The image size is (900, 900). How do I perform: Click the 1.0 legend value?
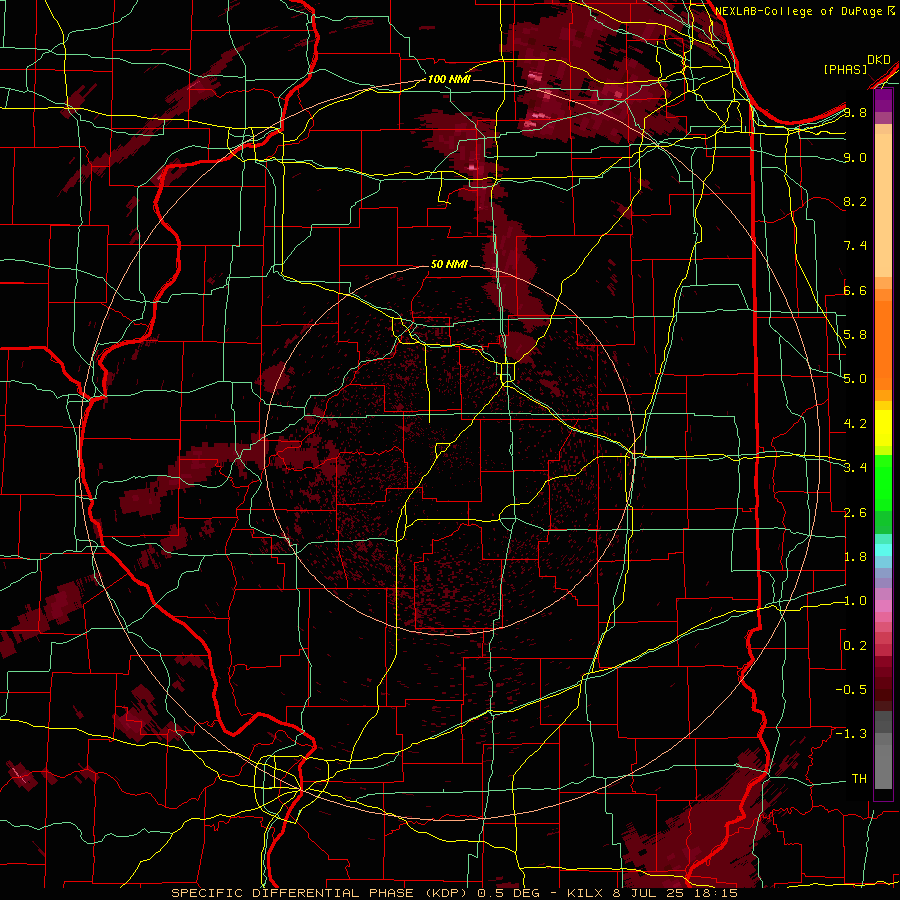pos(855,601)
